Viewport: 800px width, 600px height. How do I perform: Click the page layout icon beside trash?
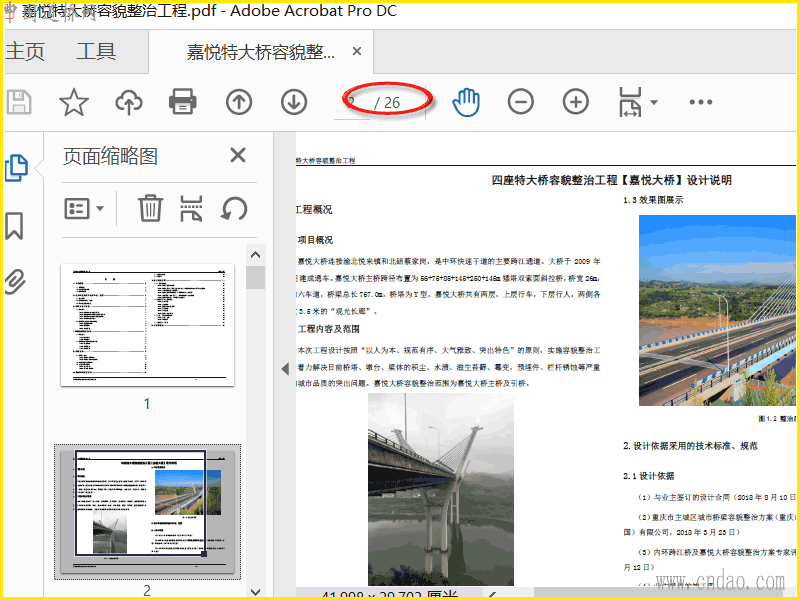click(191, 208)
